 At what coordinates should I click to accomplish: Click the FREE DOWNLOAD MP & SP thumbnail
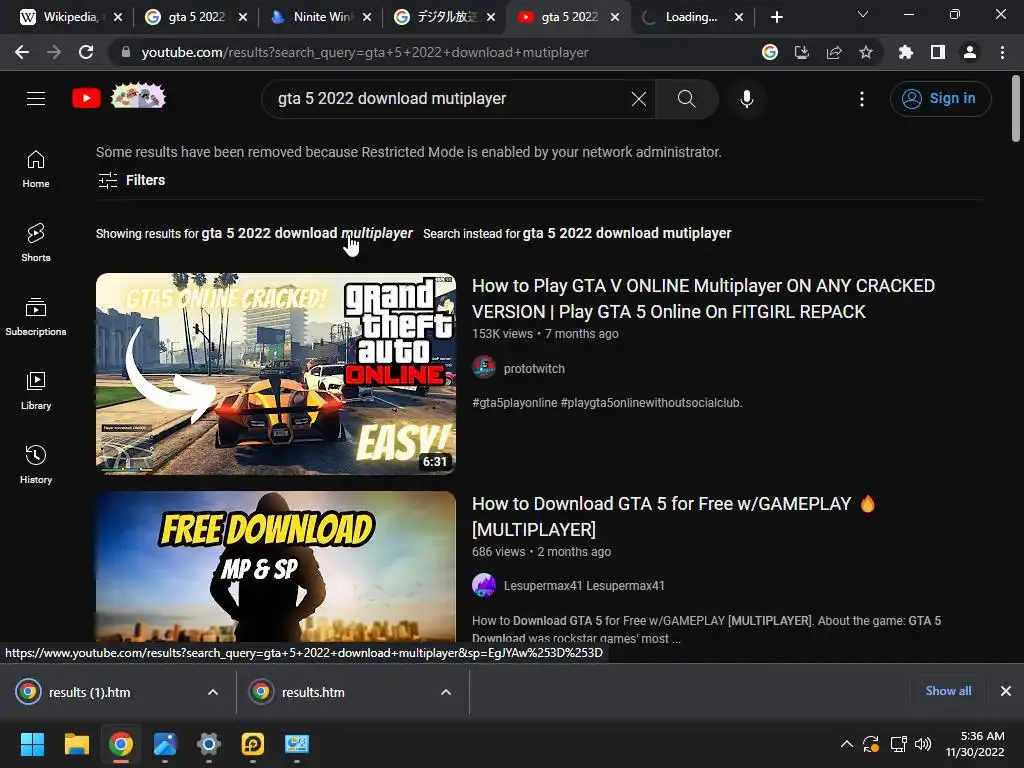tap(276, 567)
